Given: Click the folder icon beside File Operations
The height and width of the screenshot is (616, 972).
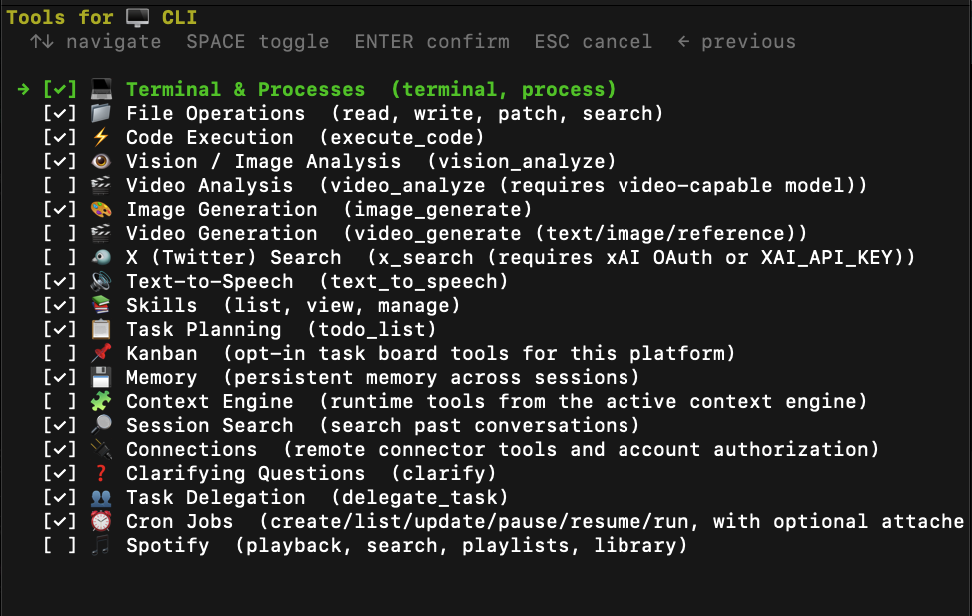Looking at the screenshot, I should tap(101, 113).
